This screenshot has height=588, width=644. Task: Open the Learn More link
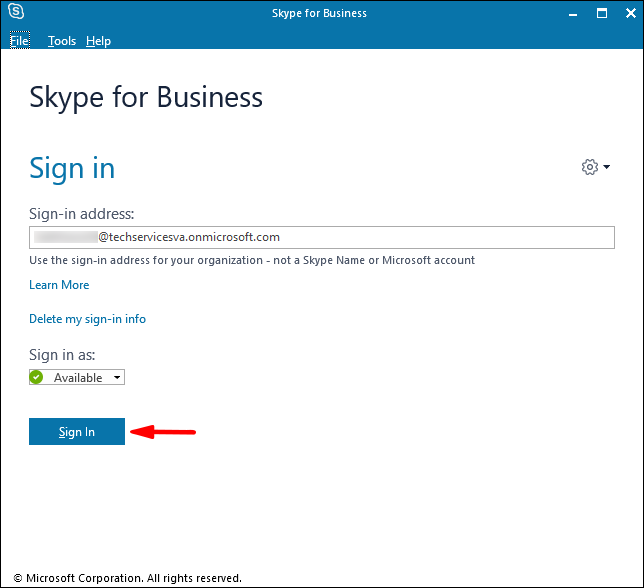[59, 285]
